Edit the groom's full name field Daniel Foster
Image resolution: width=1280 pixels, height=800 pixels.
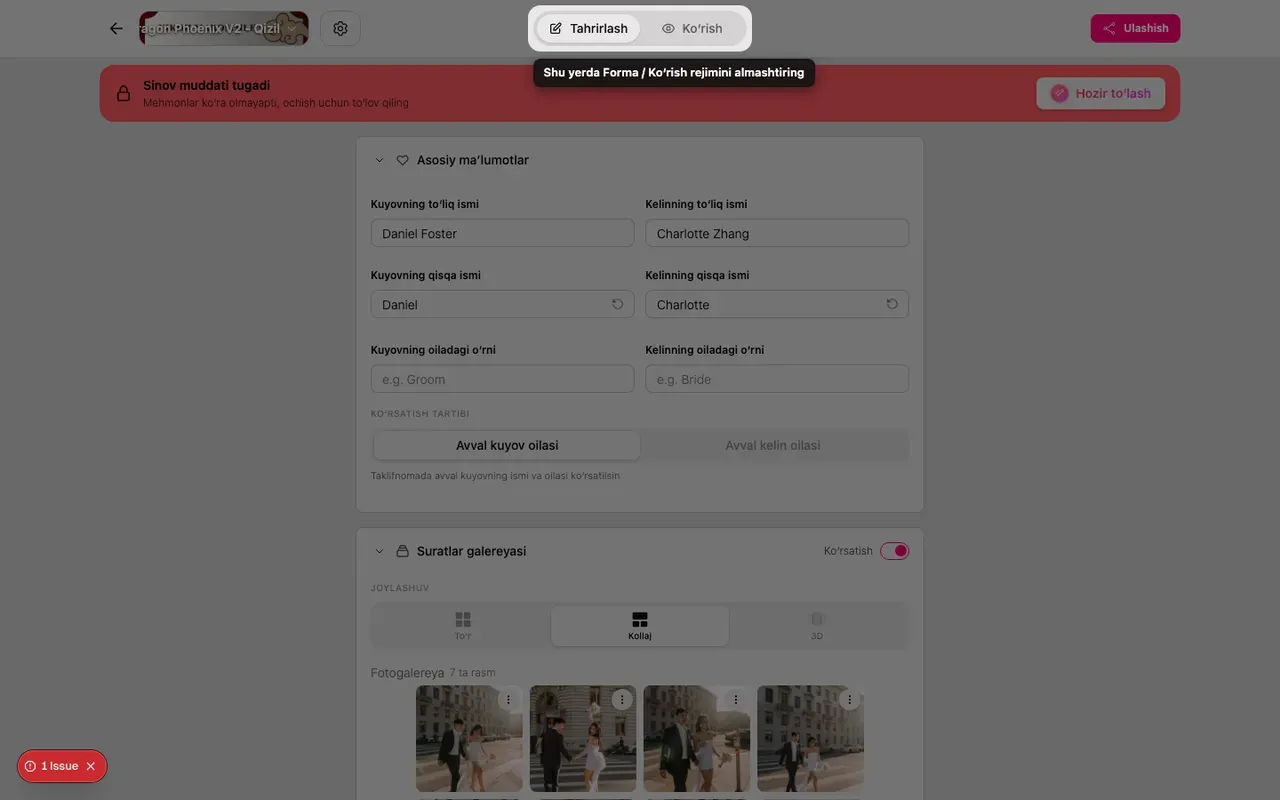502,233
